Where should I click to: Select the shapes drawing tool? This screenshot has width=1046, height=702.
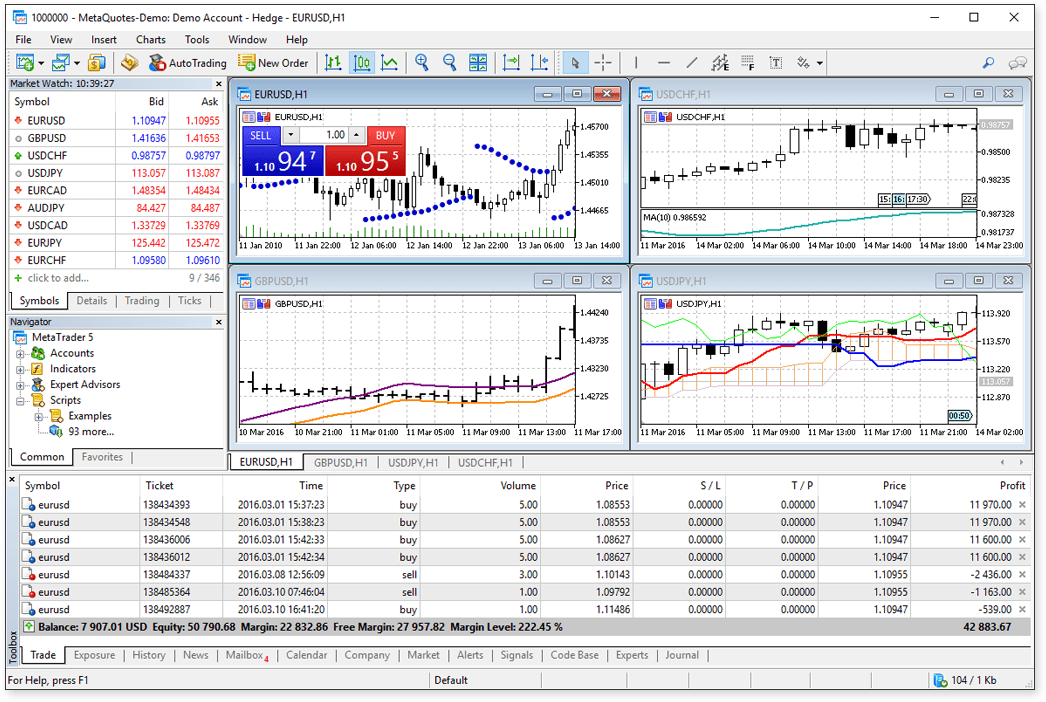[803, 63]
